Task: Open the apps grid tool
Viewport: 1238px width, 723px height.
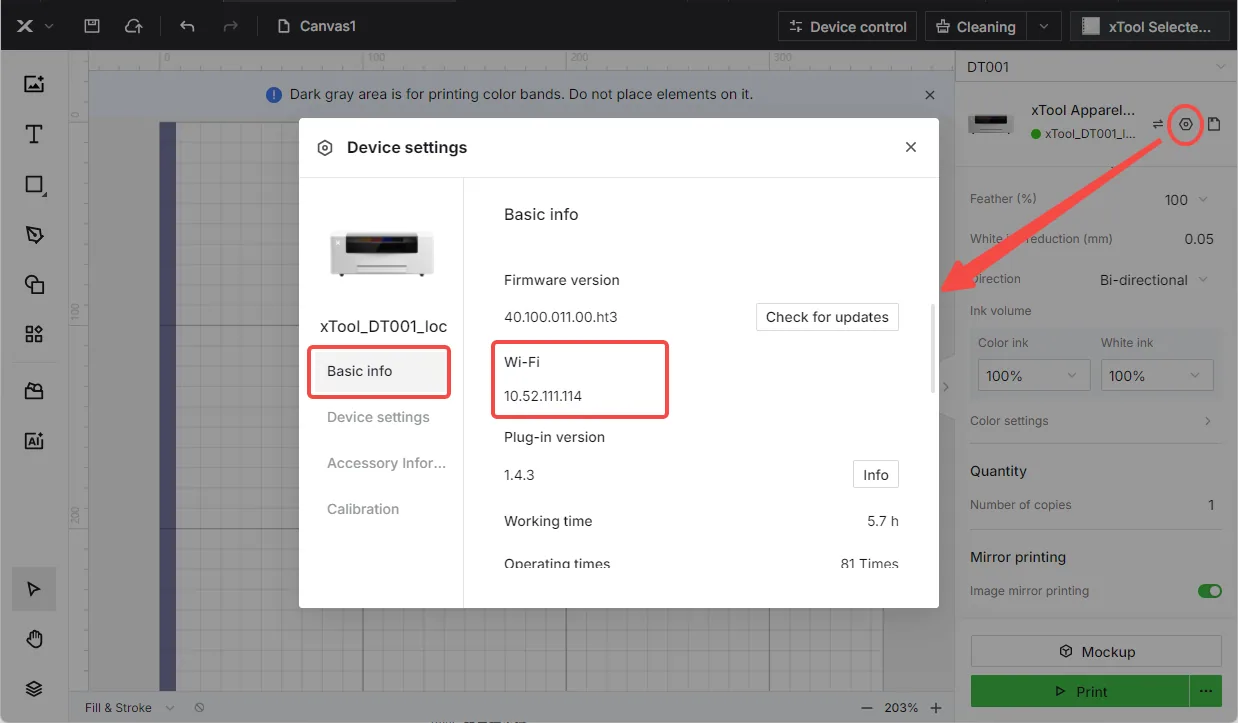Action: (34, 334)
